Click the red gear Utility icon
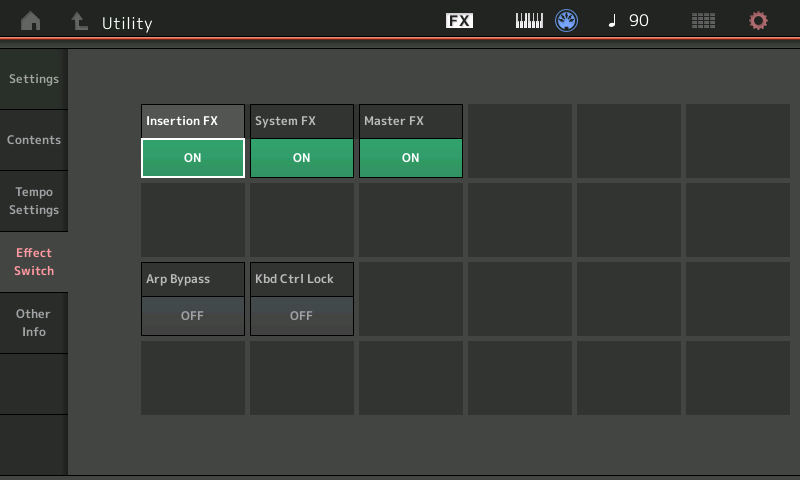The height and width of the screenshot is (480, 800). (759, 21)
